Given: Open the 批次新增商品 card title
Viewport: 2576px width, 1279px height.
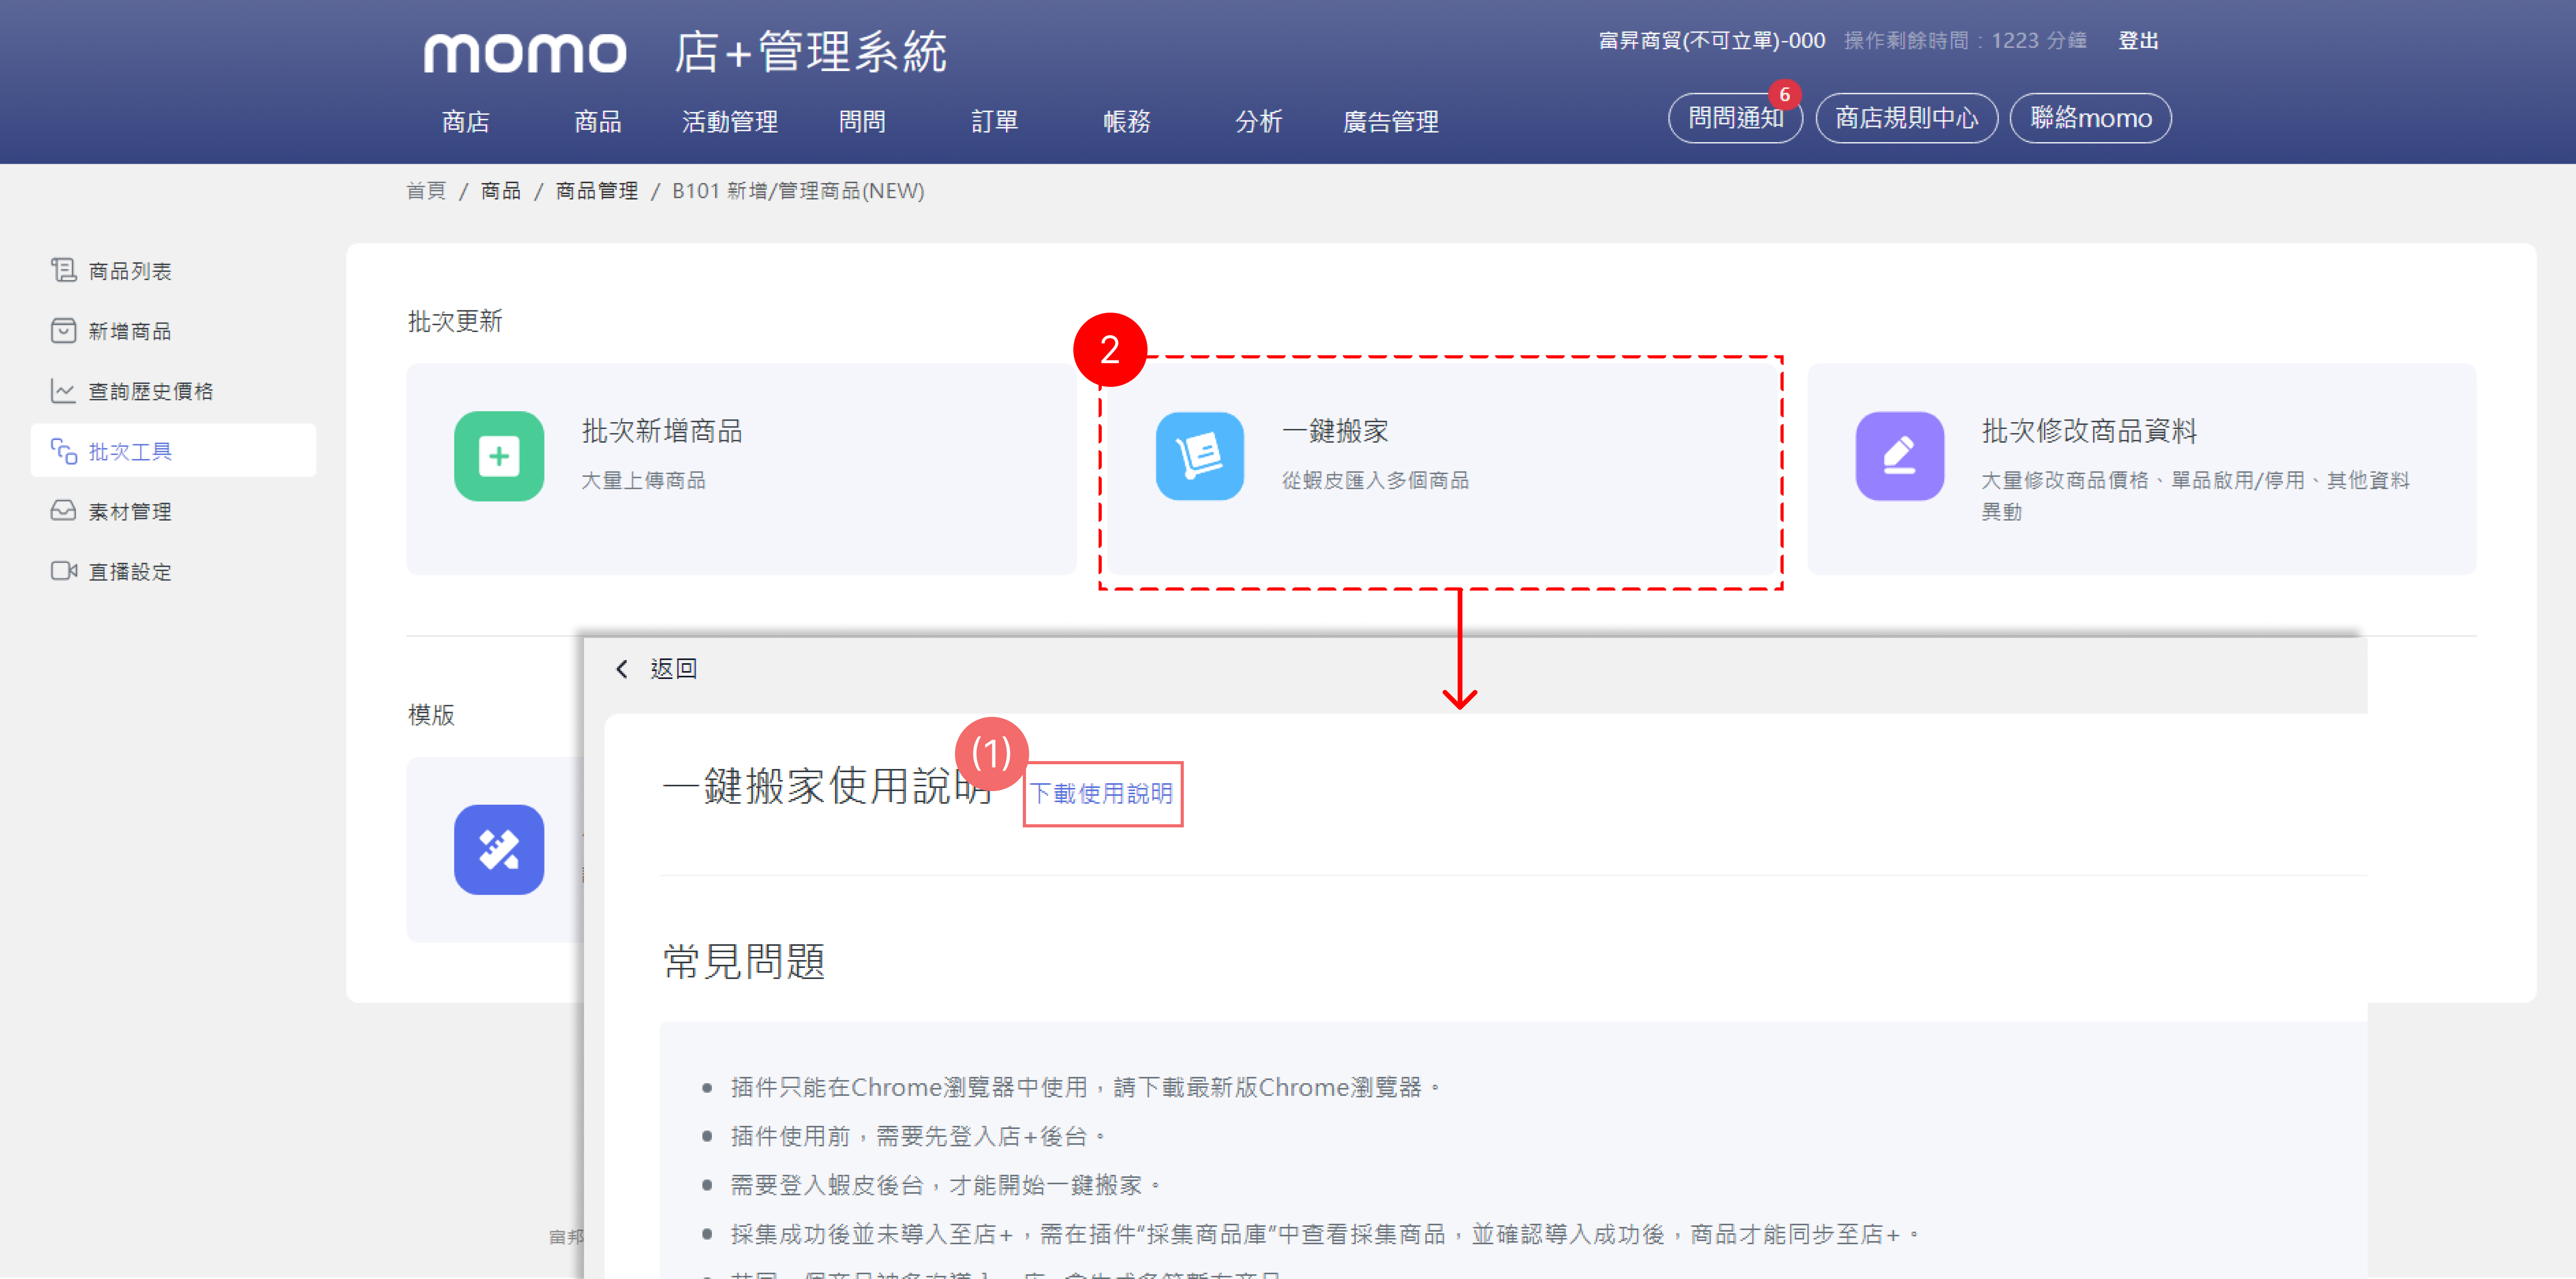Looking at the screenshot, I should (662, 431).
